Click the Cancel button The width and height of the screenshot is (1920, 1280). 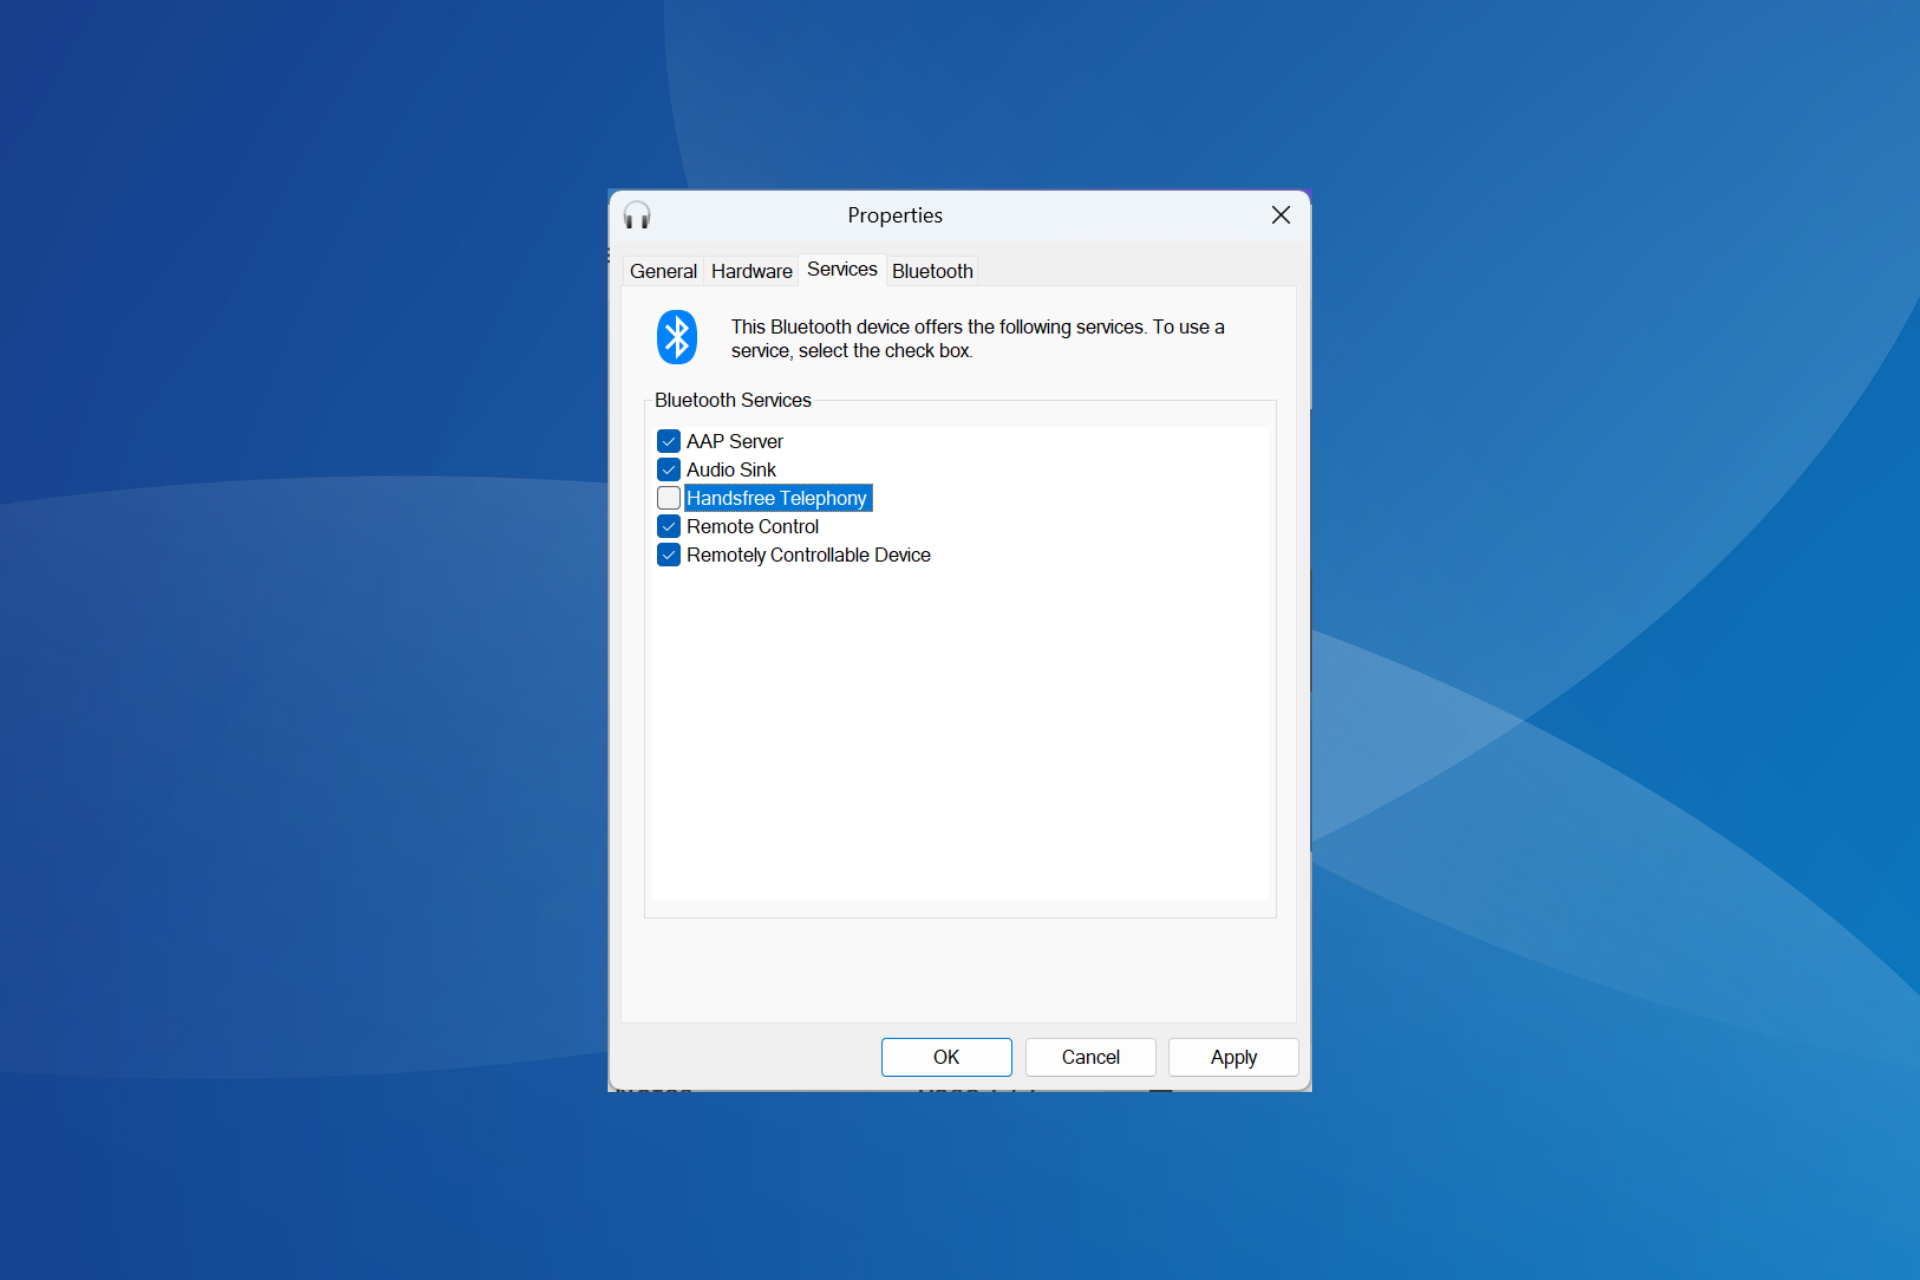[1089, 1057]
